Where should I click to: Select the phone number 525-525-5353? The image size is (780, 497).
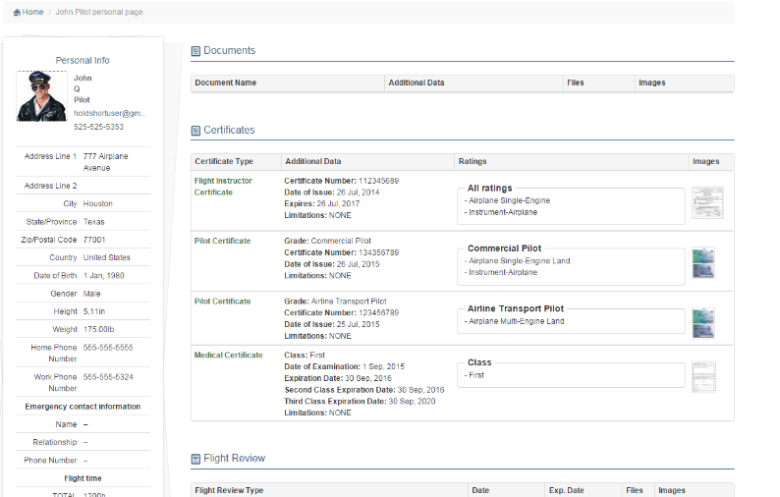click(x=98, y=127)
